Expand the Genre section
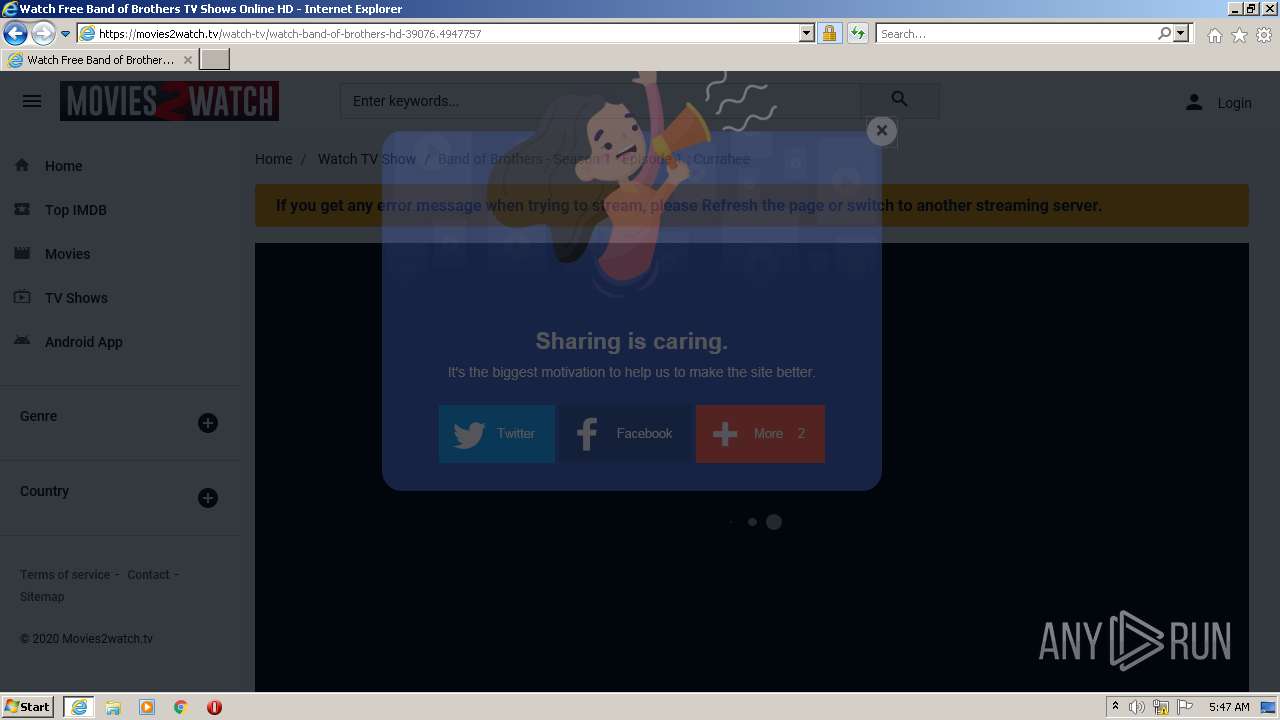Image resolution: width=1280 pixels, height=720 pixels. (208, 423)
